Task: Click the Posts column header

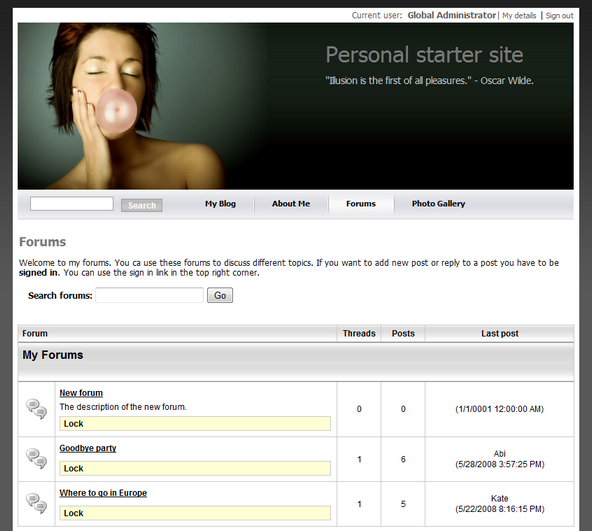Action: pyautogui.click(x=403, y=333)
